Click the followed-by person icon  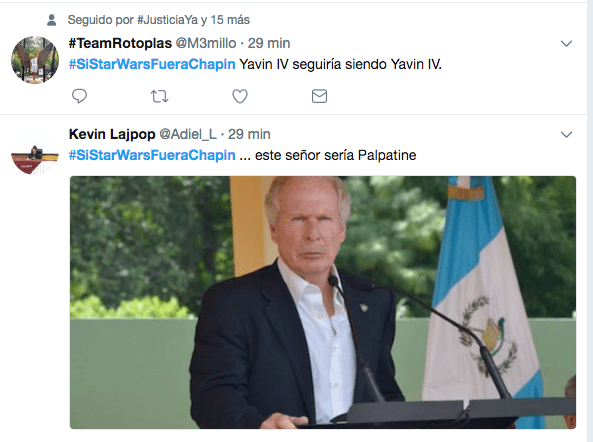coord(51,20)
